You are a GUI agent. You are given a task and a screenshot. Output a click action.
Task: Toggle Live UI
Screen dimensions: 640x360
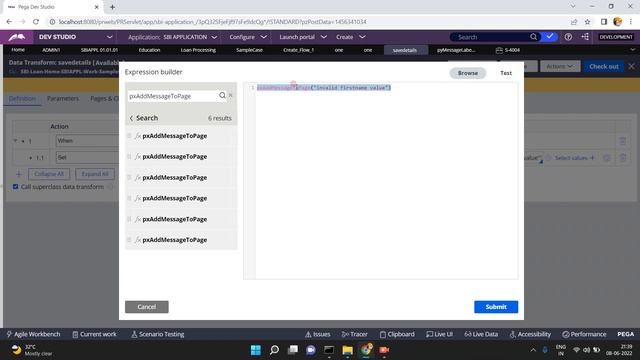pos(439,334)
